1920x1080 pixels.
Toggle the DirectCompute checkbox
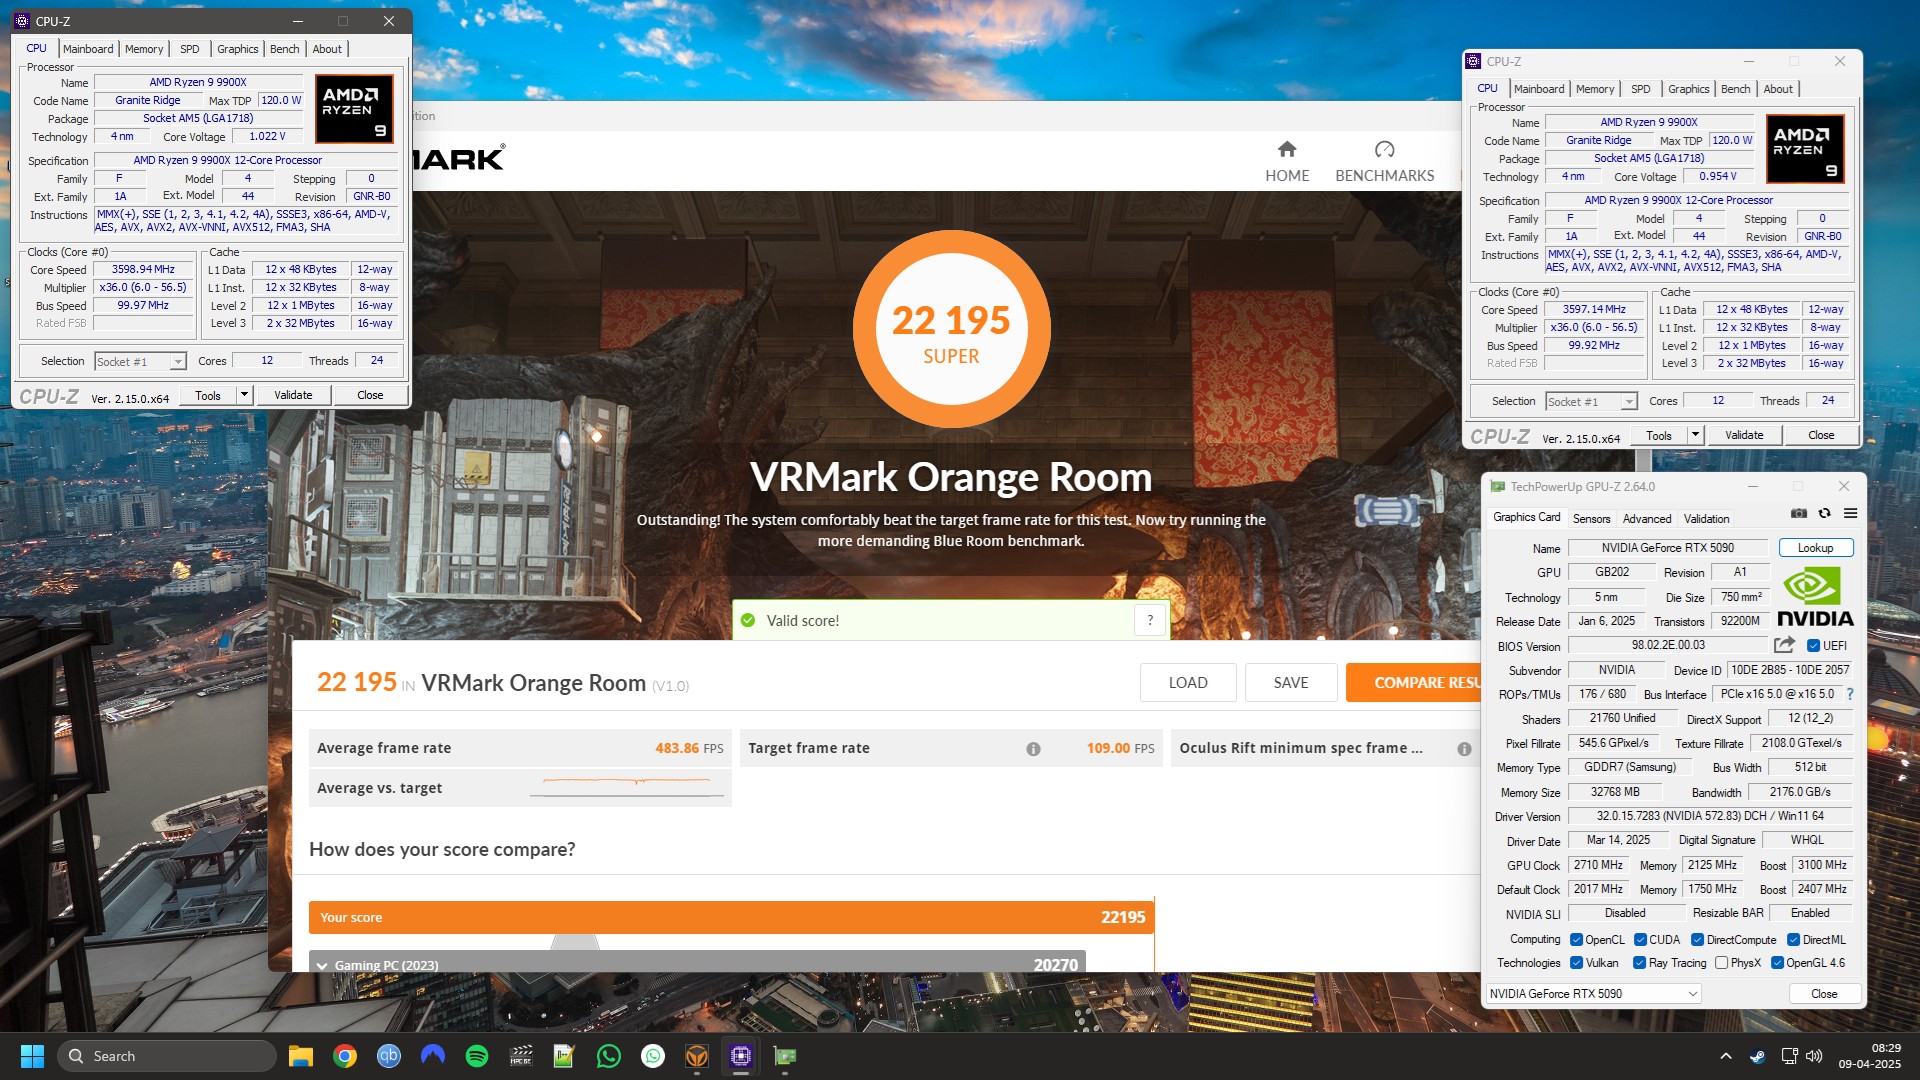click(x=1697, y=940)
